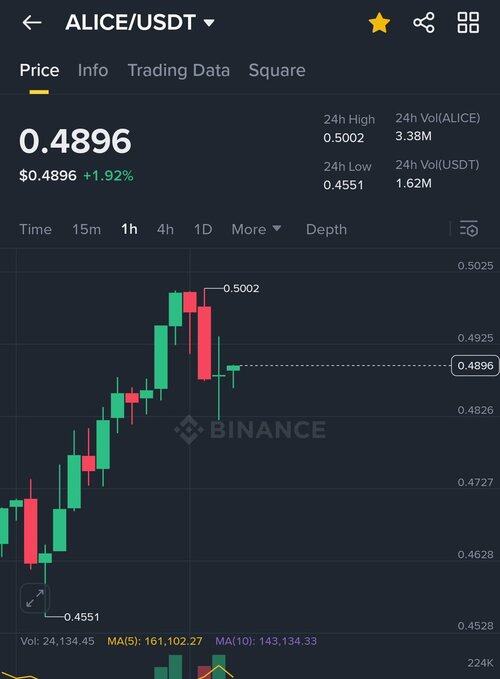Screen dimensions: 500x679
Task: Click the 0.4896 current price label
Action: (x=475, y=365)
